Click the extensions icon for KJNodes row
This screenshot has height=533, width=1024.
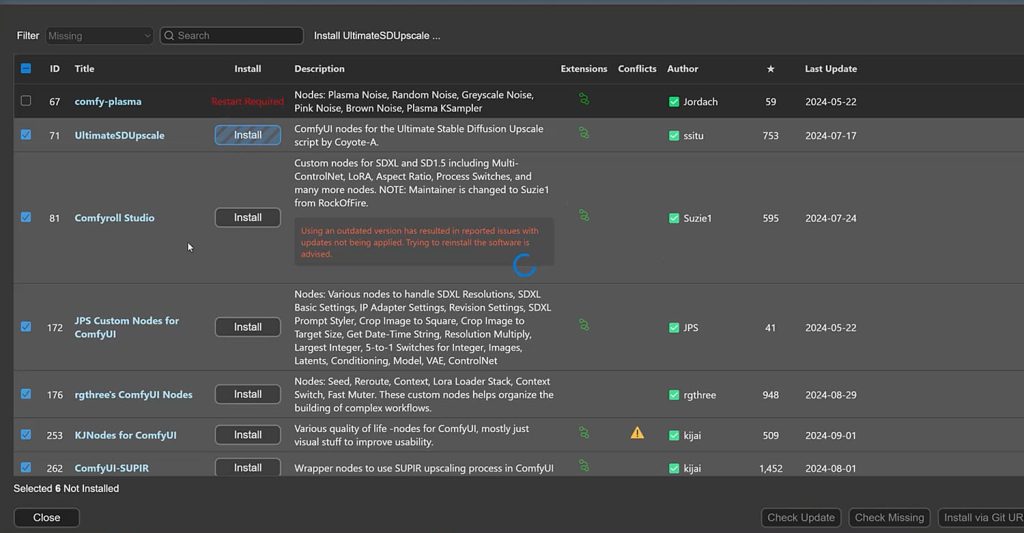coord(584,433)
